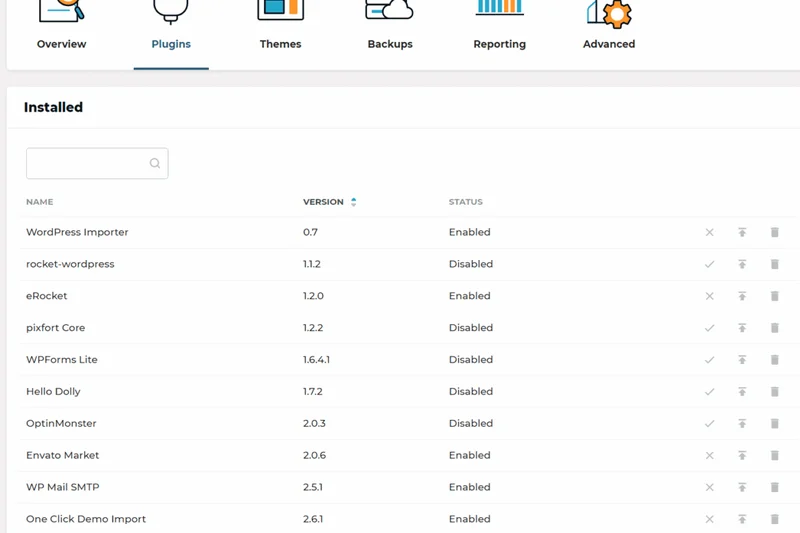Screen dimensions: 800x533
Task: Enable OptinMonster with checkmark icon
Action: coord(709,424)
